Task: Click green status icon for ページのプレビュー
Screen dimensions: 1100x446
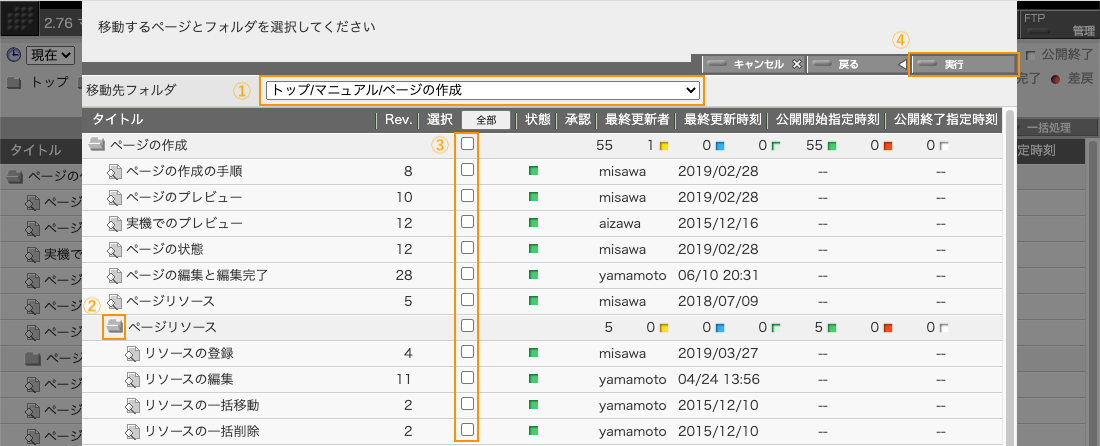Action: pos(533,197)
